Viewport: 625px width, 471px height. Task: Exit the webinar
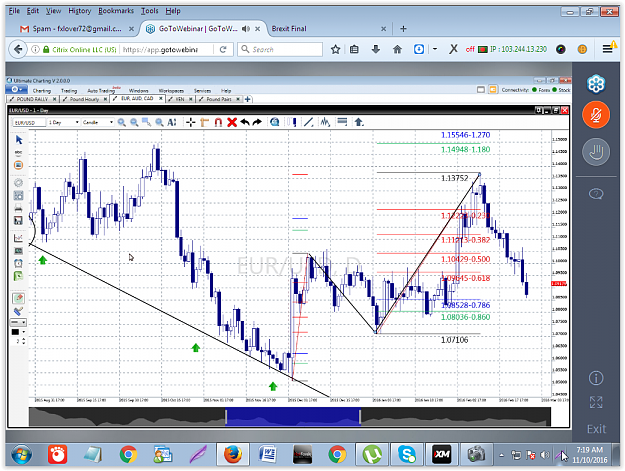tap(596, 429)
